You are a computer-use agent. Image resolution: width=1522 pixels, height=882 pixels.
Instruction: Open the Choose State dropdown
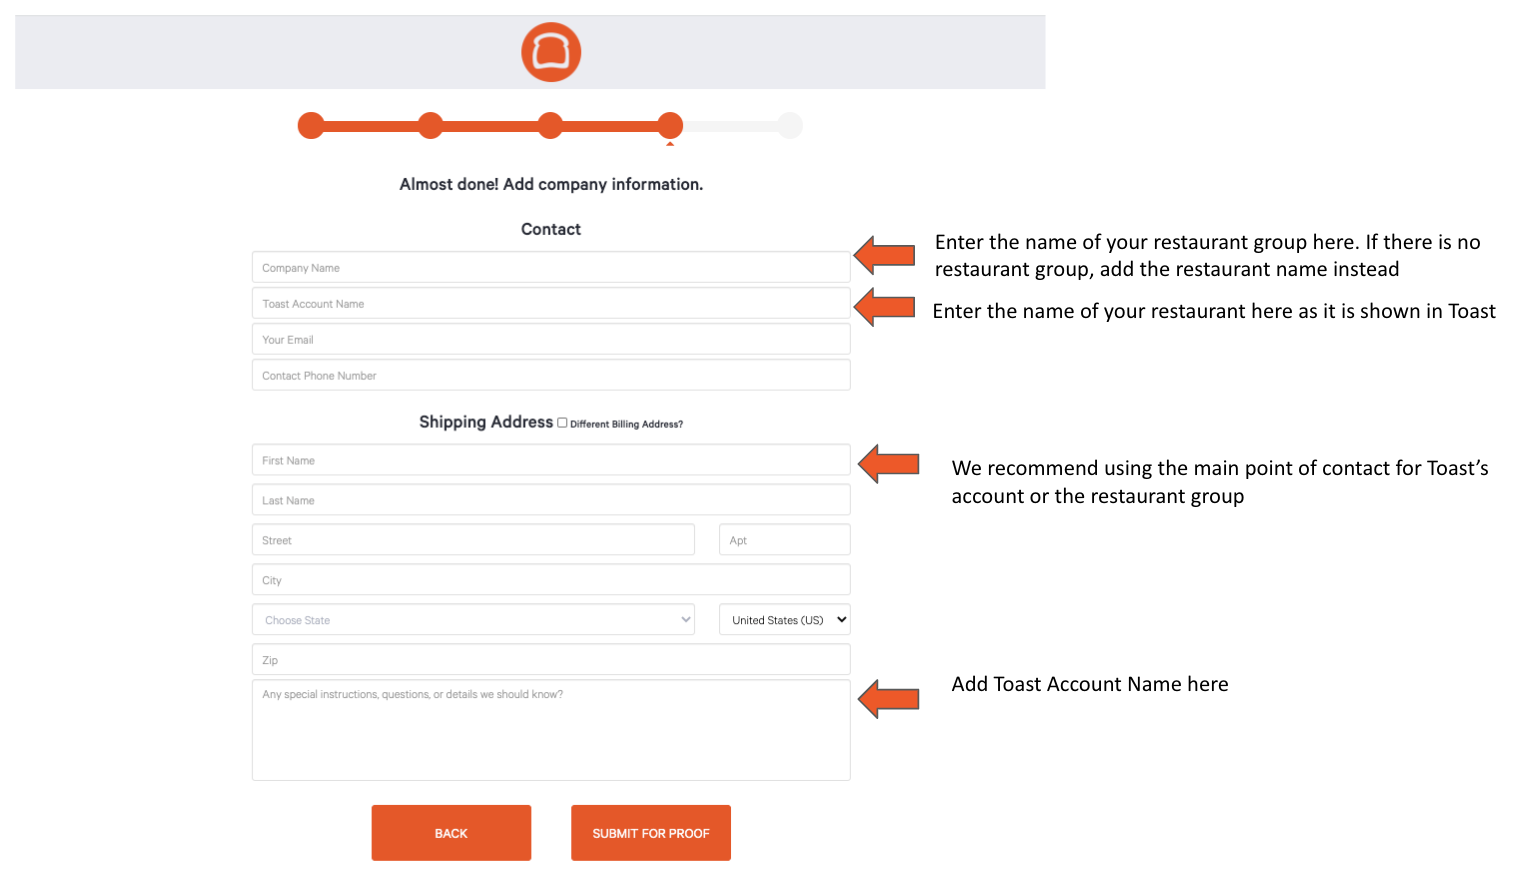point(473,620)
